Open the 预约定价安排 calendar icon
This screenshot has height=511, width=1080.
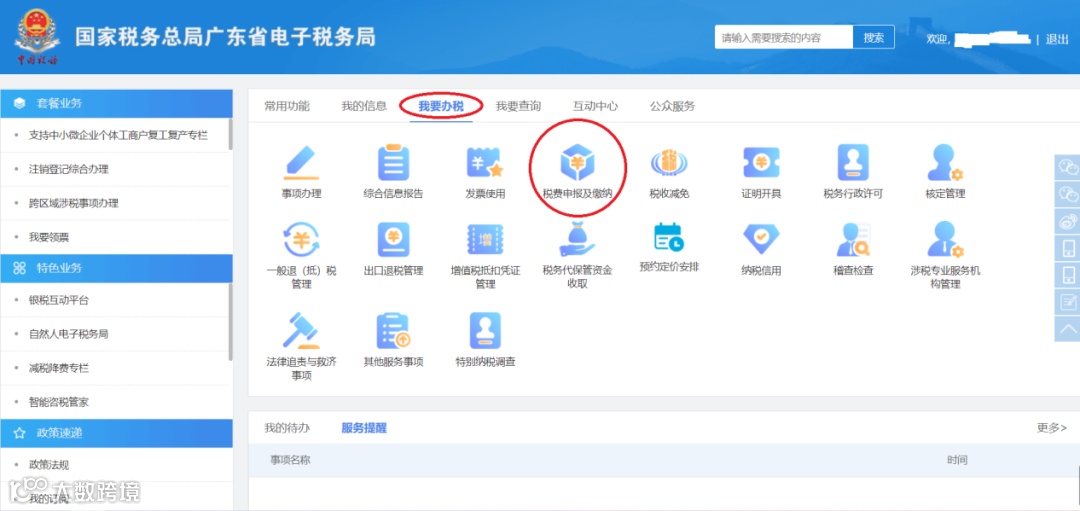[x=669, y=238]
